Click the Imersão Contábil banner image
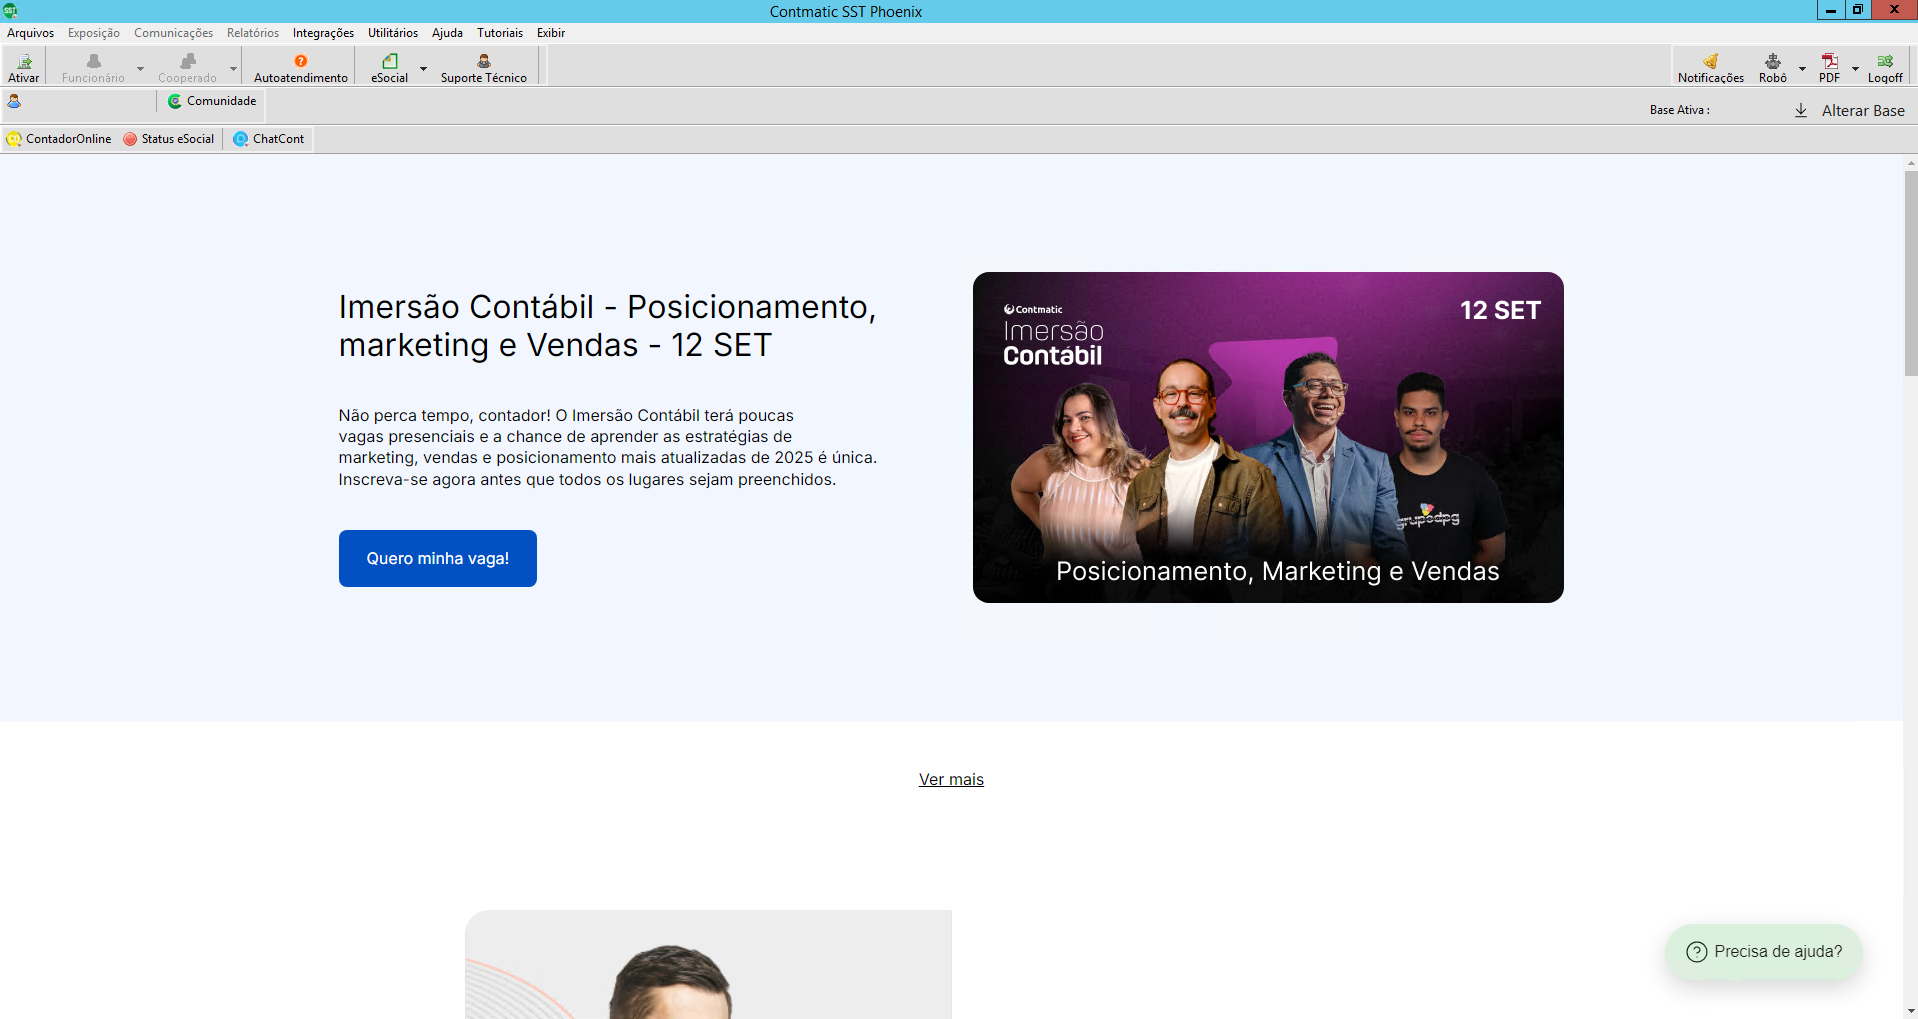 (1268, 437)
